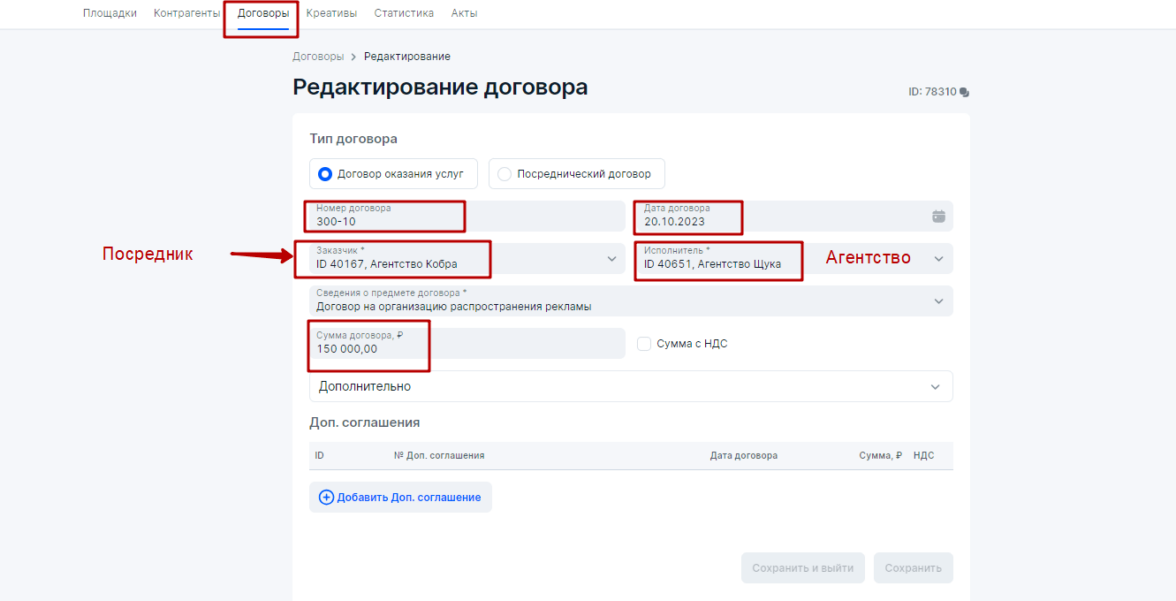Click Добавить Доп. соглашение button
This screenshot has width=1176, height=601.
click(400, 497)
